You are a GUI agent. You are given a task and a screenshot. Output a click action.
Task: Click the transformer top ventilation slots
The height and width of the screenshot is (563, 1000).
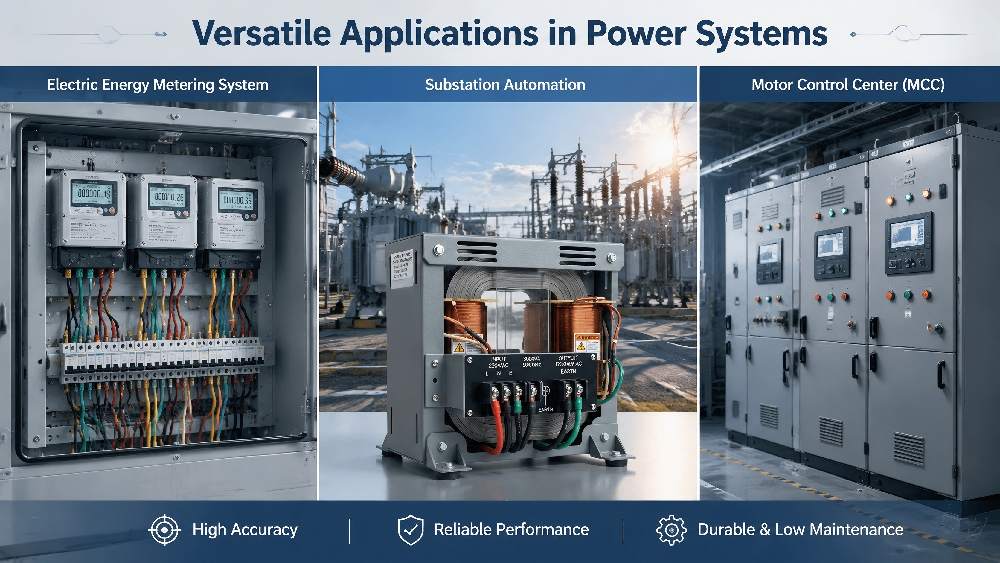[x=527, y=253]
